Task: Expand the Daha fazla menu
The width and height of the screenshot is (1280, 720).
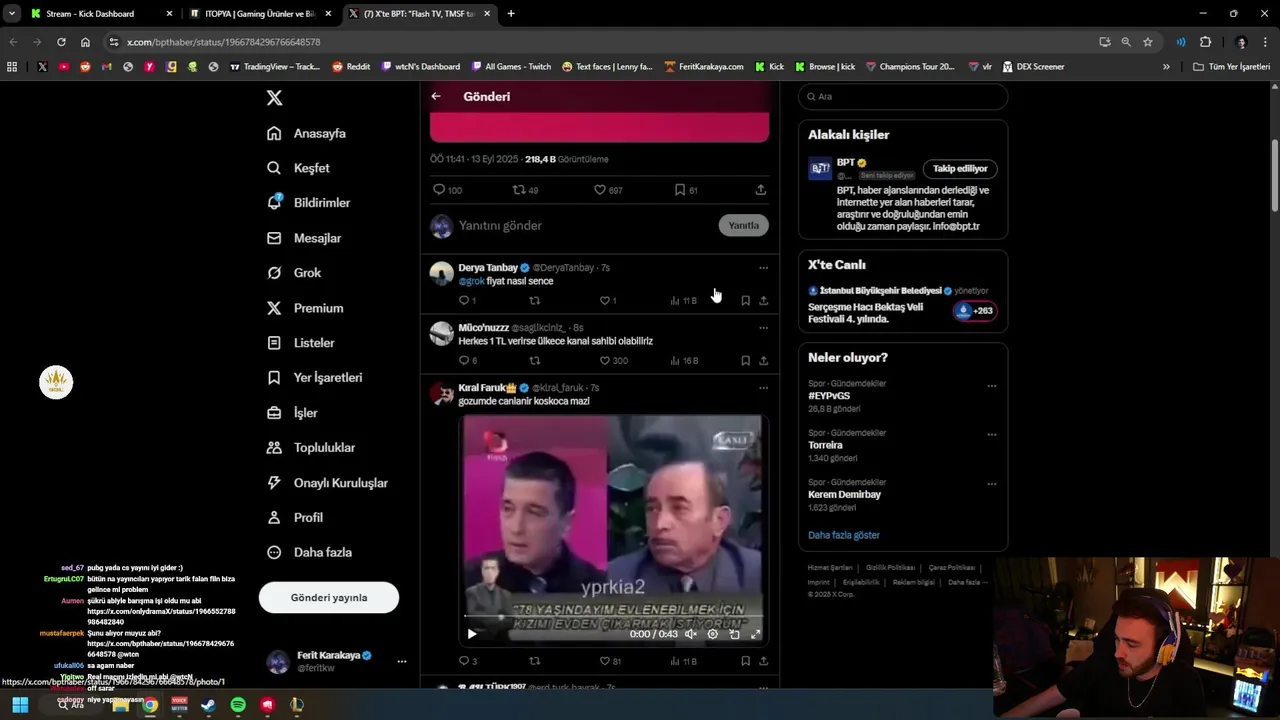Action: [x=309, y=553]
